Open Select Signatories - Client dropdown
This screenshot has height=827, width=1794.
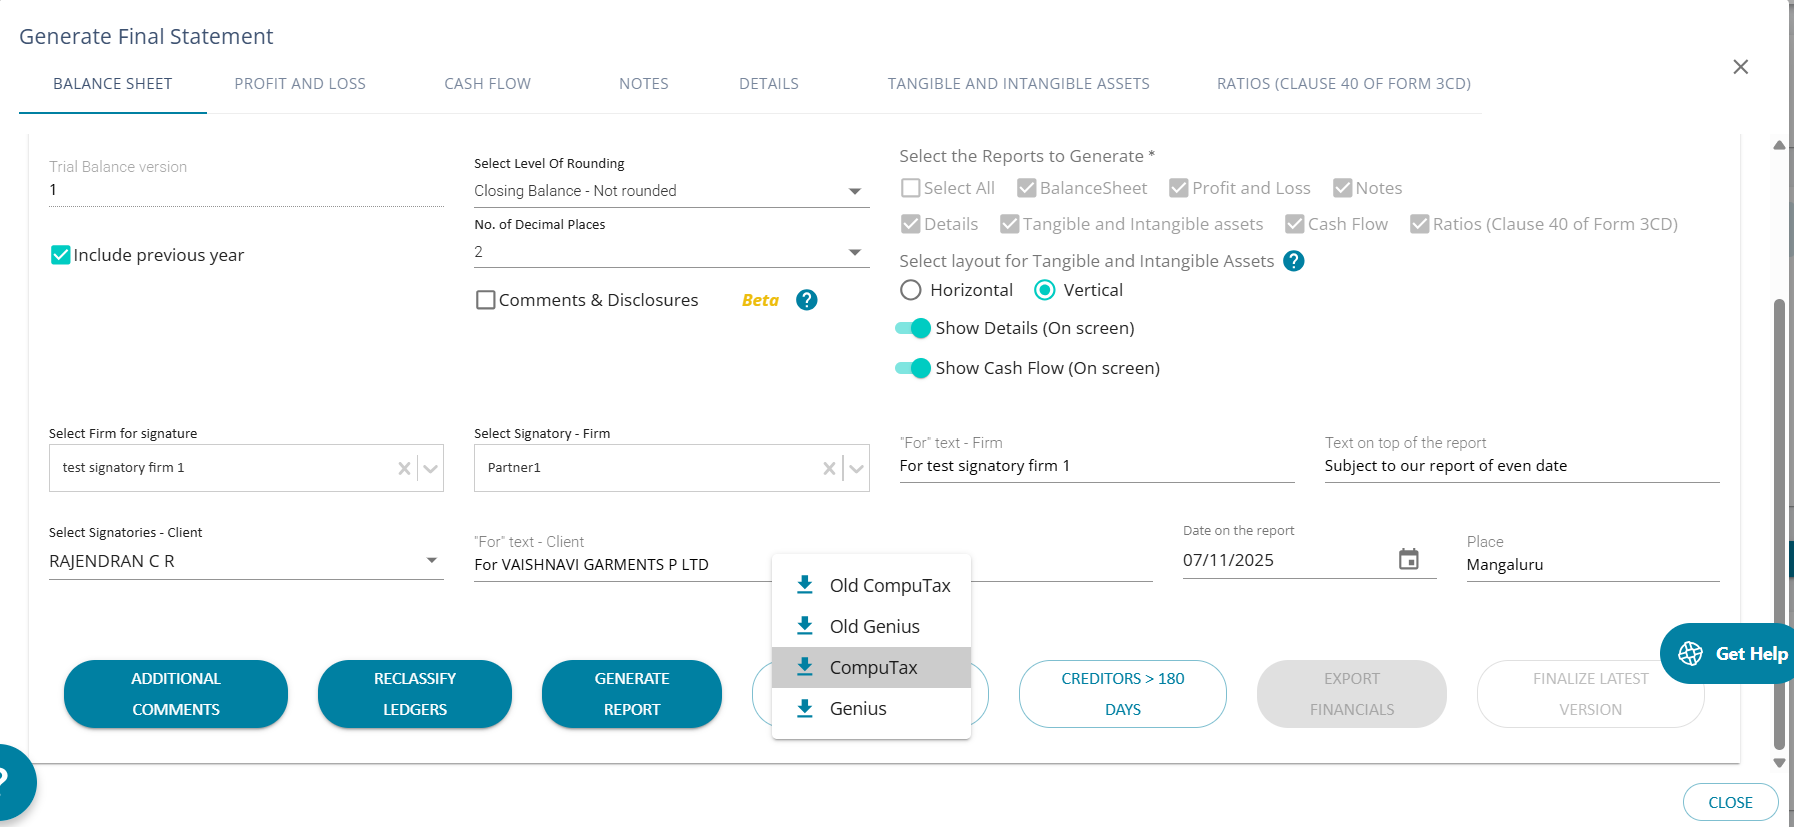click(245, 561)
